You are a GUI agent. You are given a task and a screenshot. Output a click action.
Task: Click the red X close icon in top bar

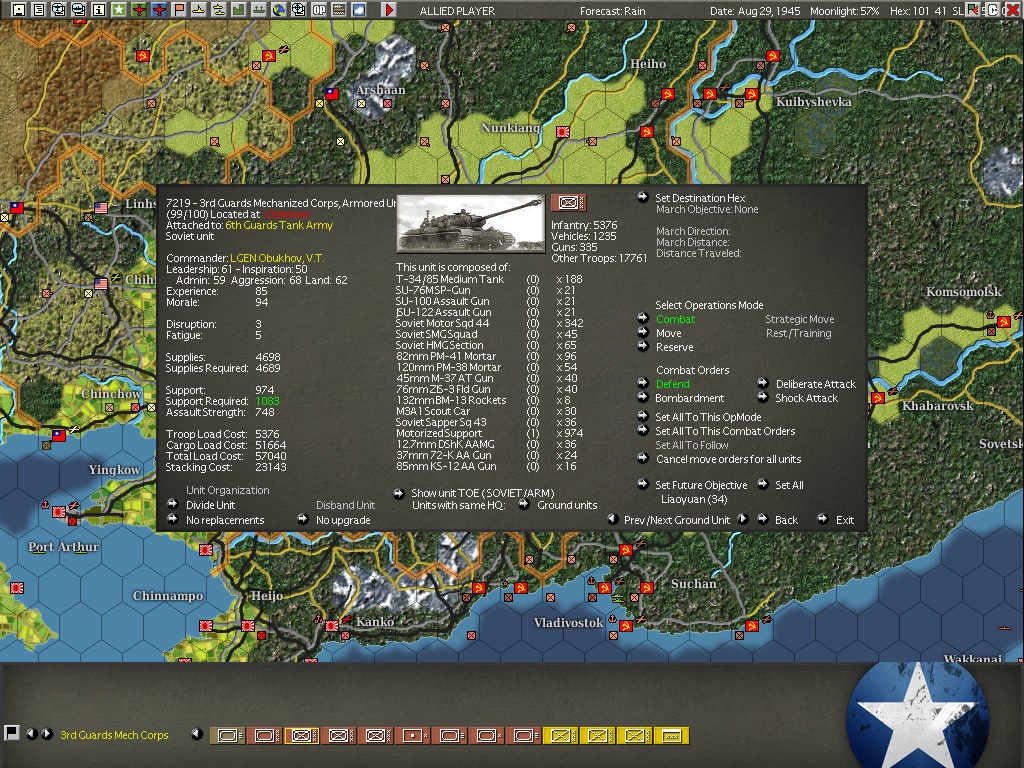1013,10
